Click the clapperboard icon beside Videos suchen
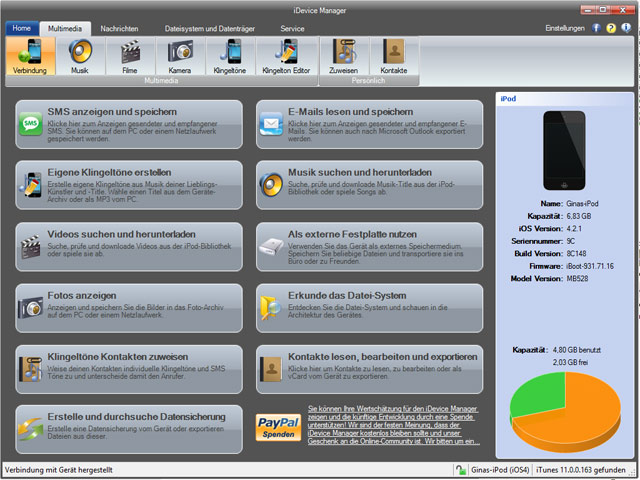The height and width of the screenshot is (480, 640). click(x=31, y=247)
